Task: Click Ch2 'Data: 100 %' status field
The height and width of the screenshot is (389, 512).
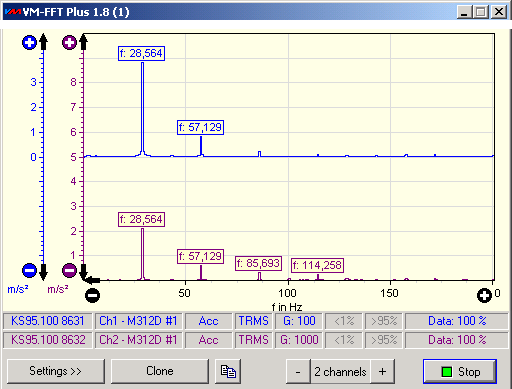Action: [457, 340]
